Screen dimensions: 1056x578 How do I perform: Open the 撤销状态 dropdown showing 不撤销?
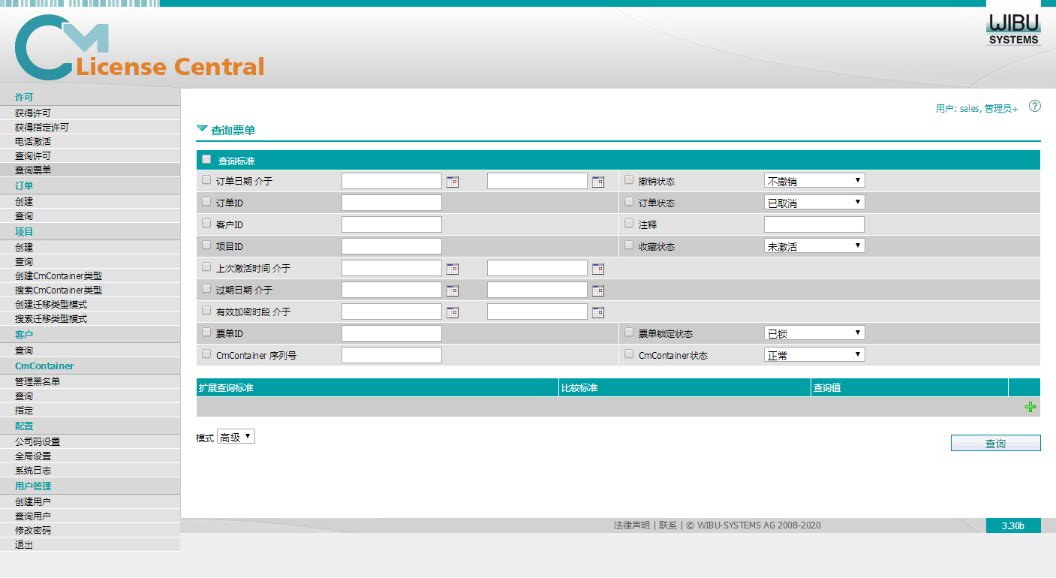[x=814, y=181]
